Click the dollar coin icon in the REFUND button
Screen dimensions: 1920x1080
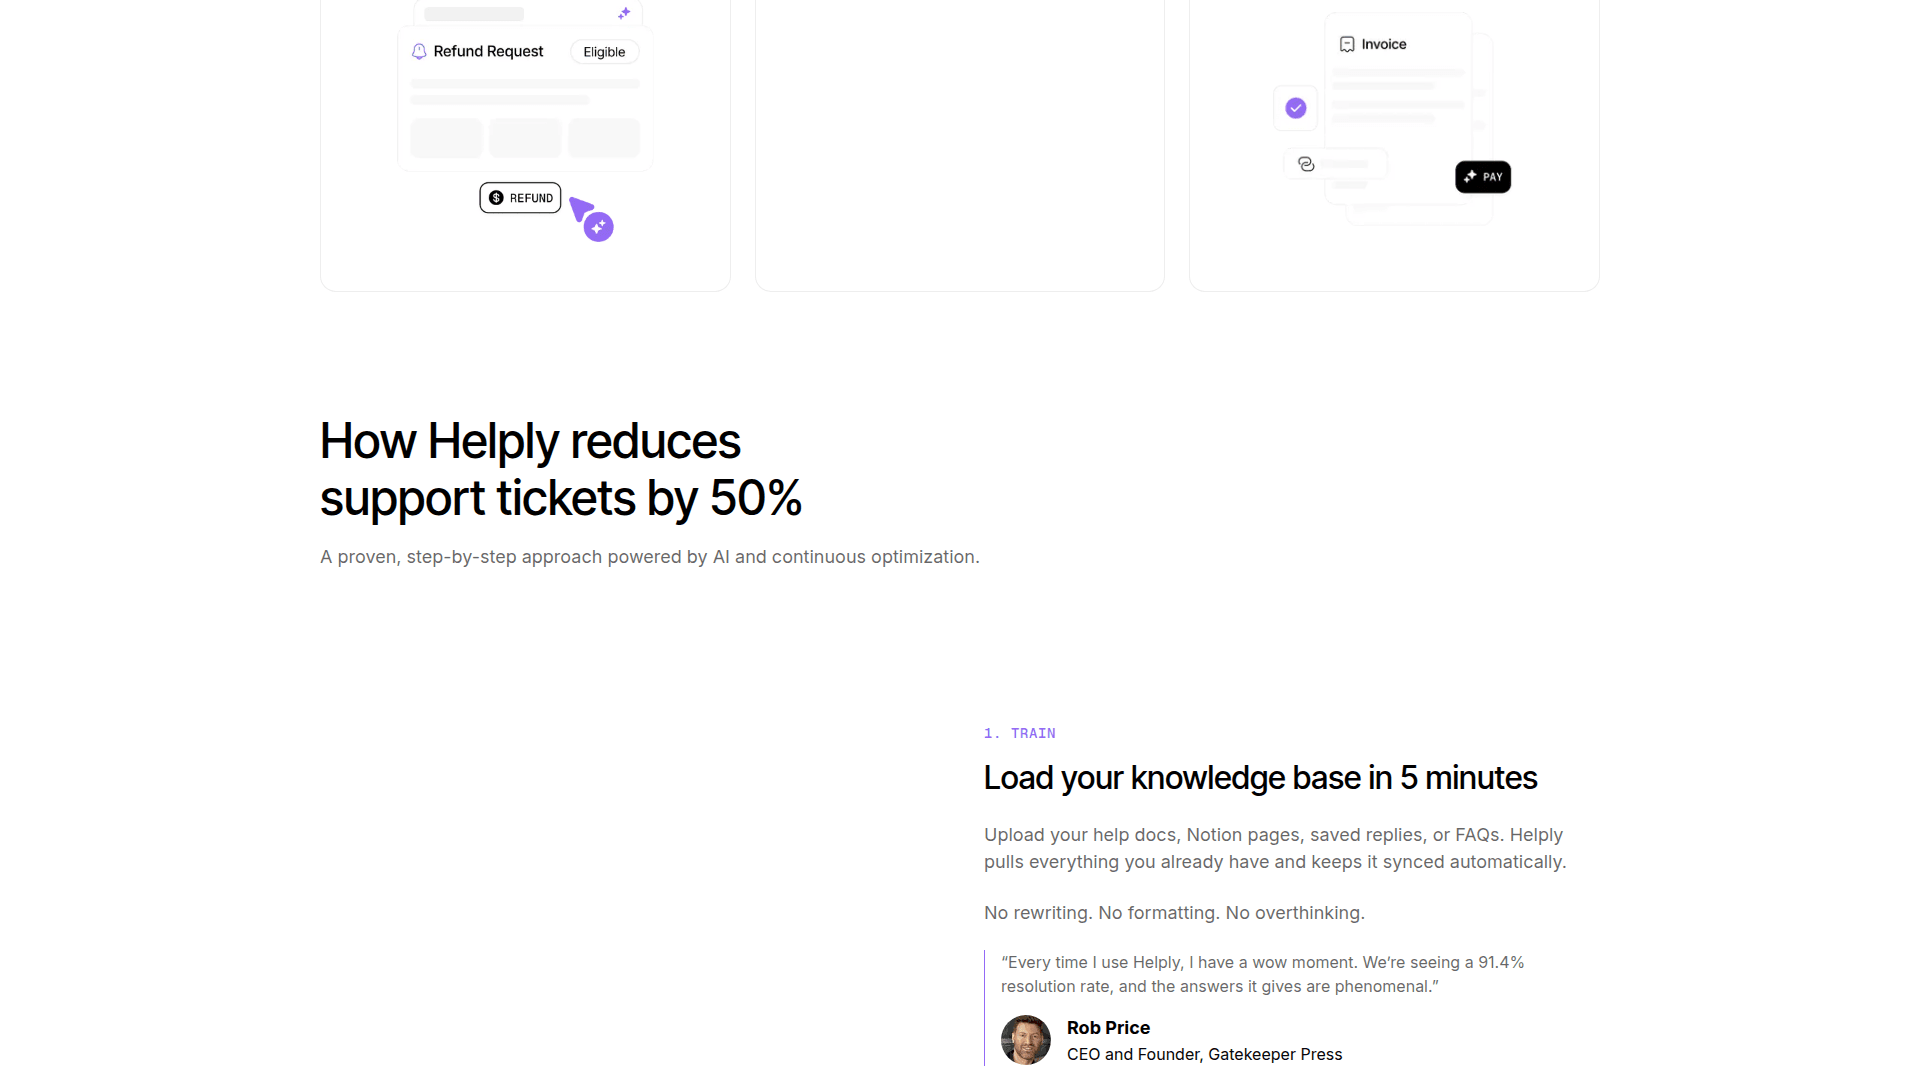[x=496, y=198]
